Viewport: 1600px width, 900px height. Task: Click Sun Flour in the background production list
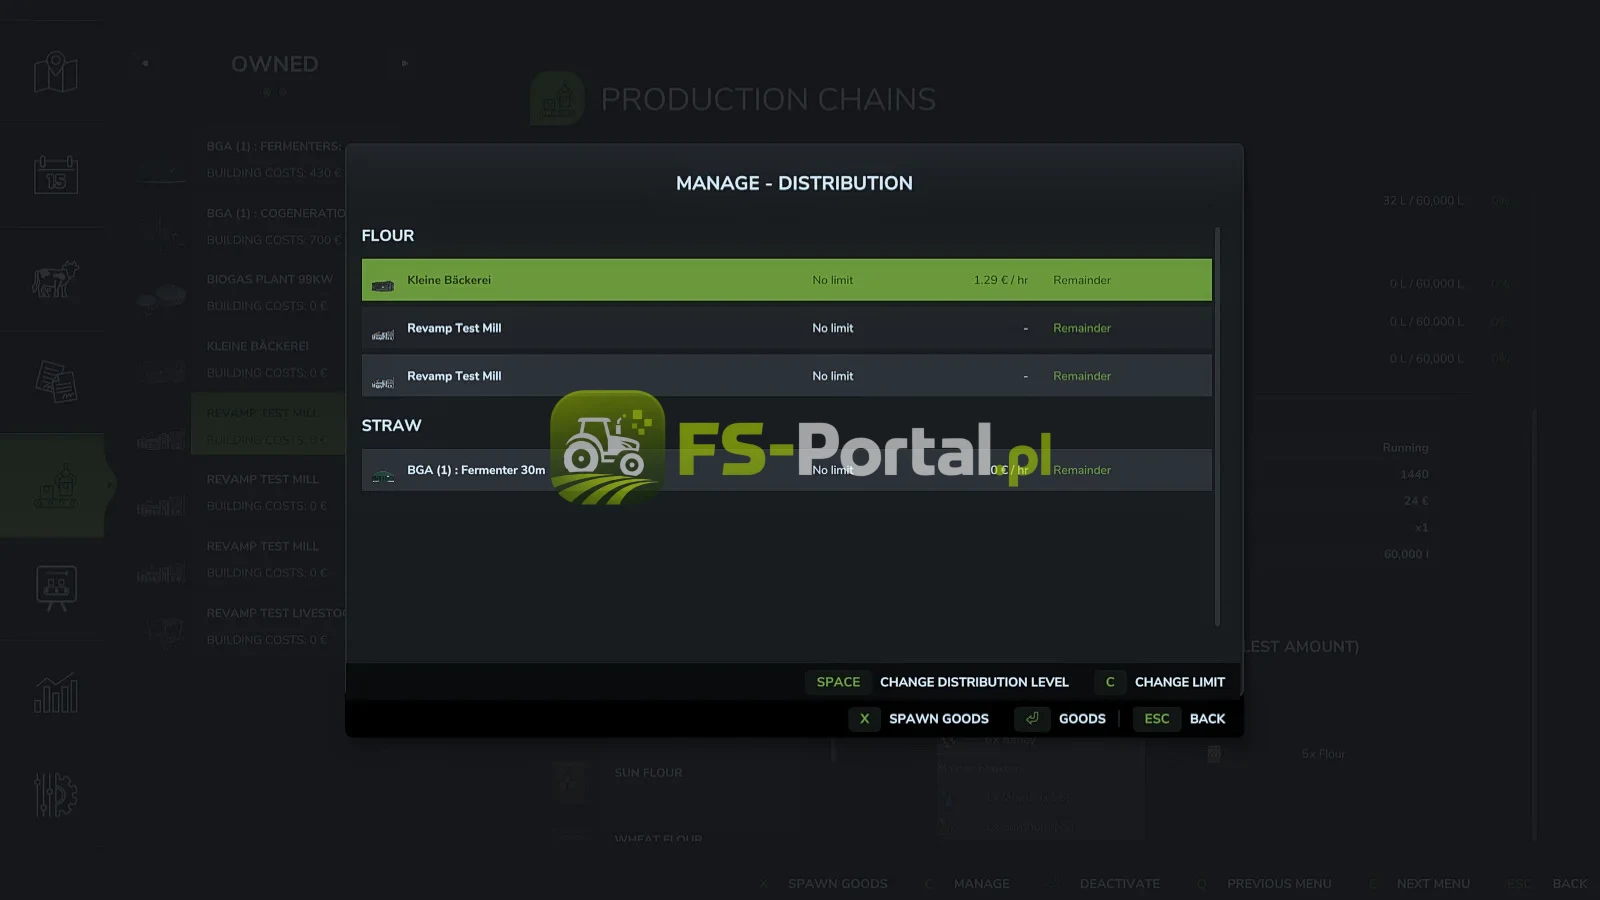[x=648, y=773]
